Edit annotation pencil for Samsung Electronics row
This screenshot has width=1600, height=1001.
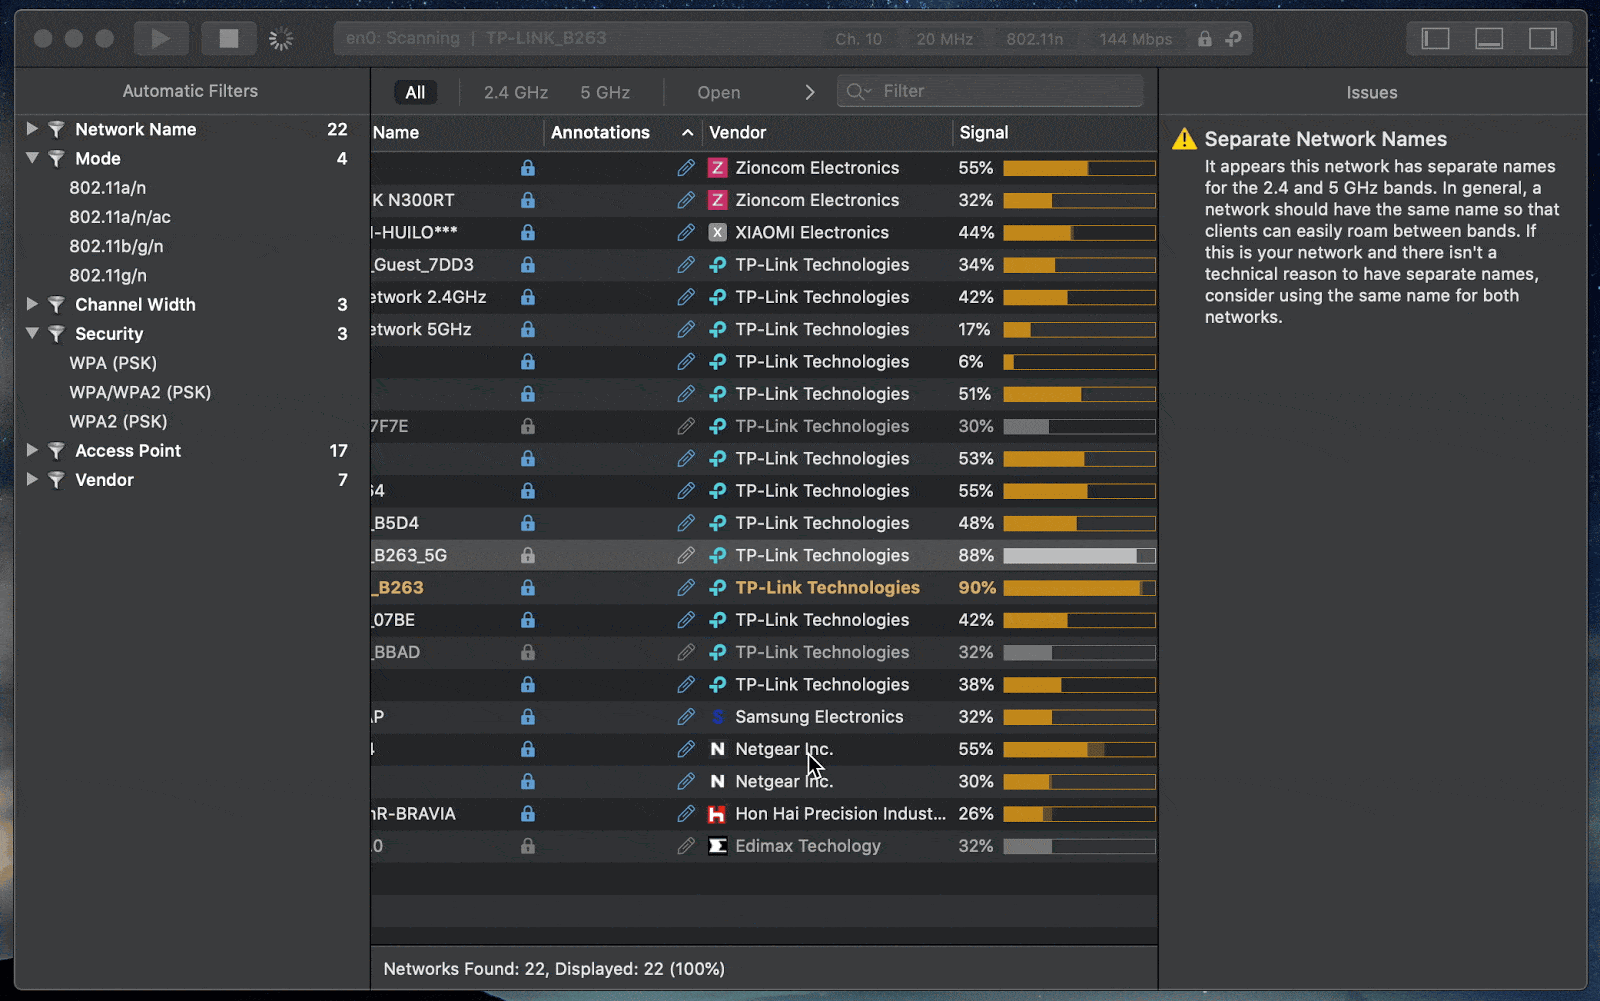tap(686, 717)
